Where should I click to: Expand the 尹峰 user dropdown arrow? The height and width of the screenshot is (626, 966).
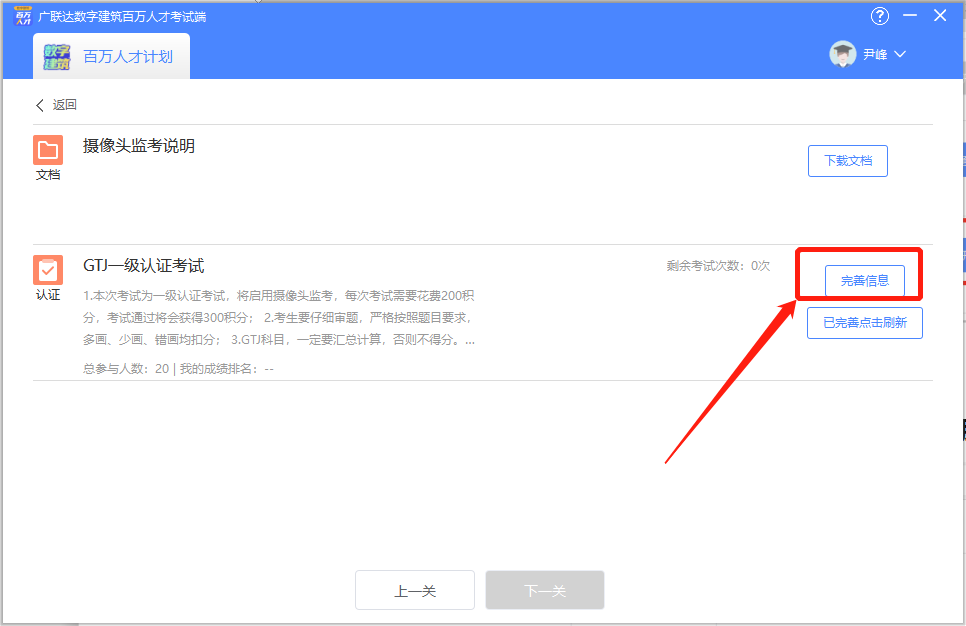click(x=900, y=54)
